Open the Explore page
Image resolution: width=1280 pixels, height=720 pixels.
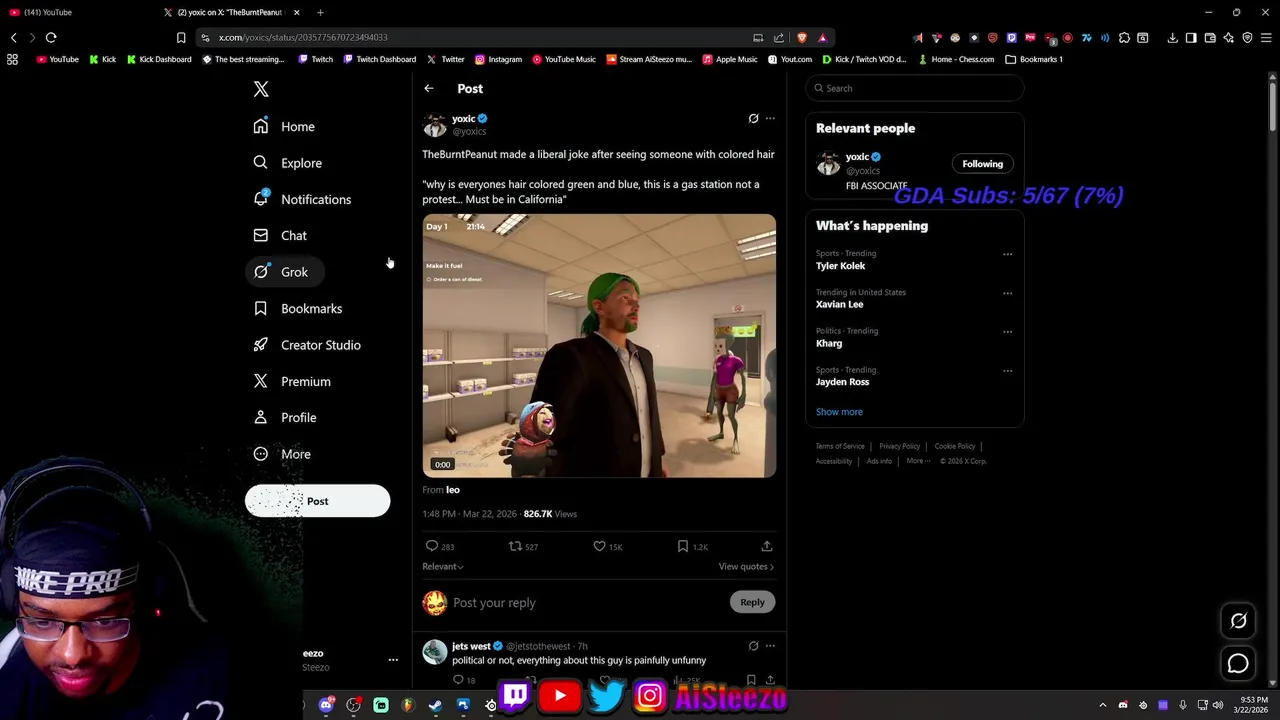point(287,163)
